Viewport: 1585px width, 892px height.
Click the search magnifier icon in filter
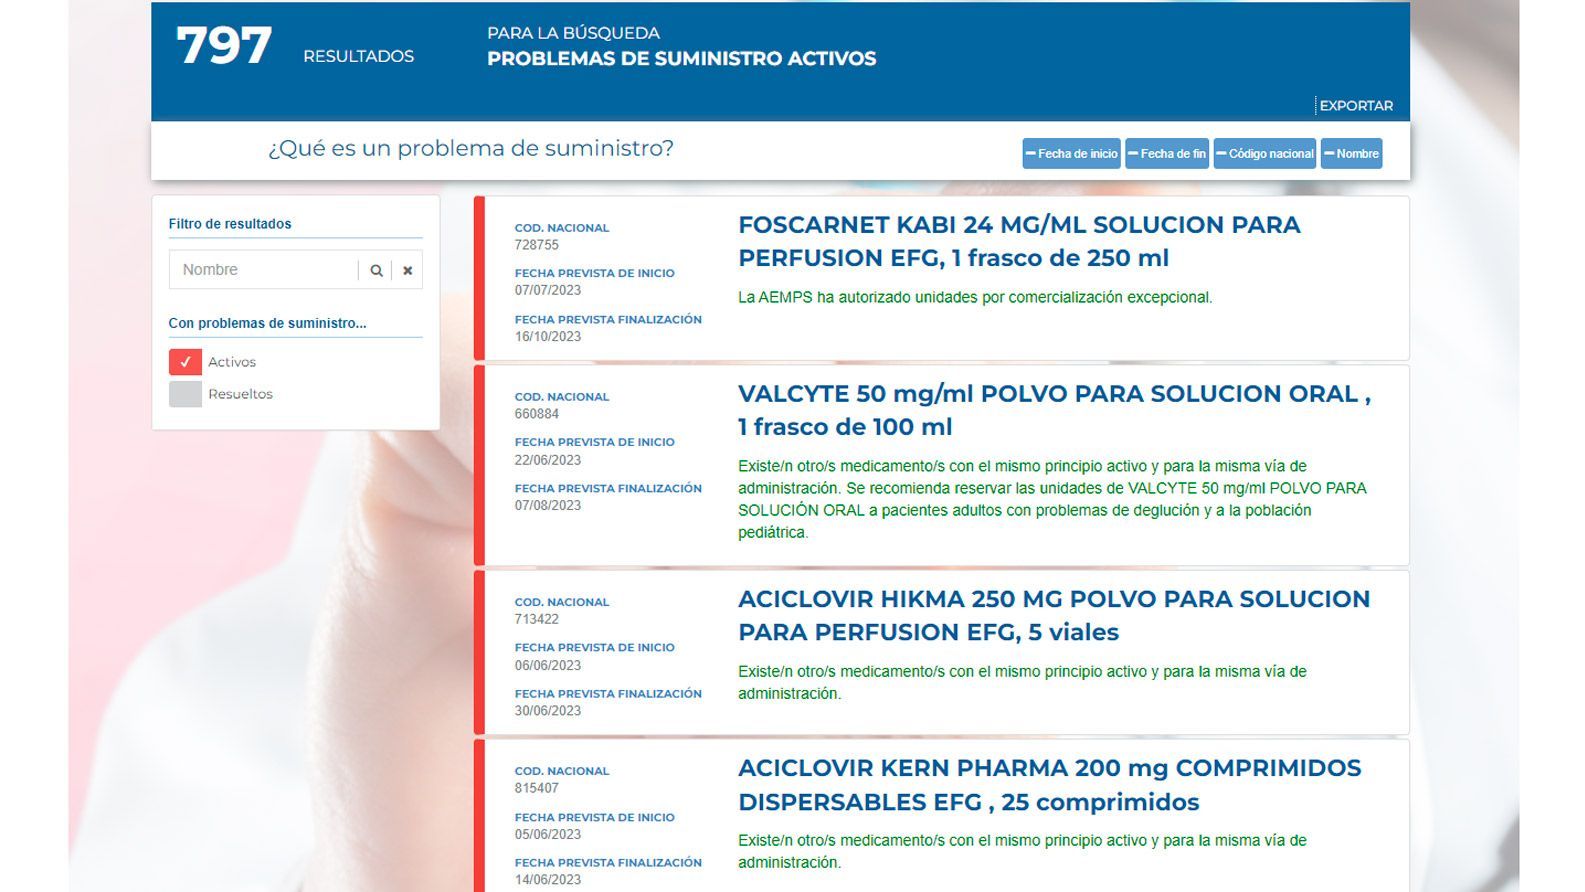(376, 270)
